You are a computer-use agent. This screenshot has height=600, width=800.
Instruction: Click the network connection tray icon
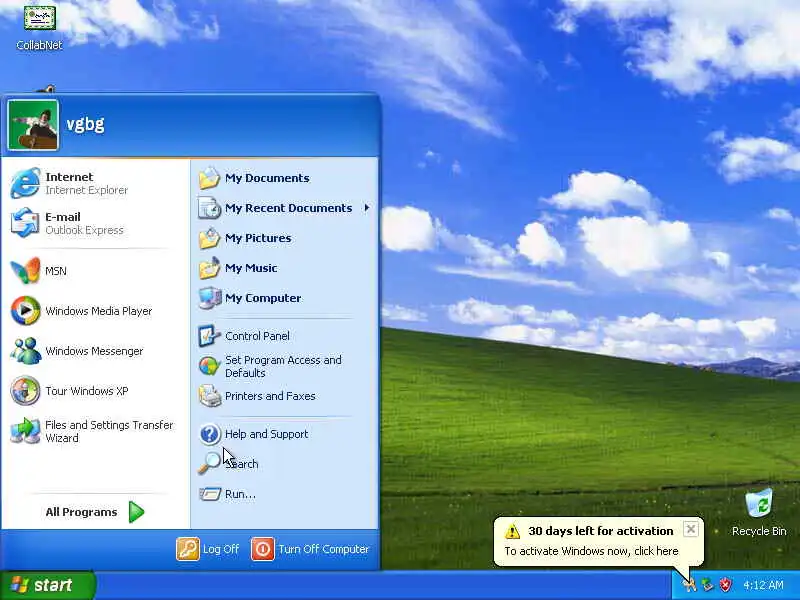707,585
